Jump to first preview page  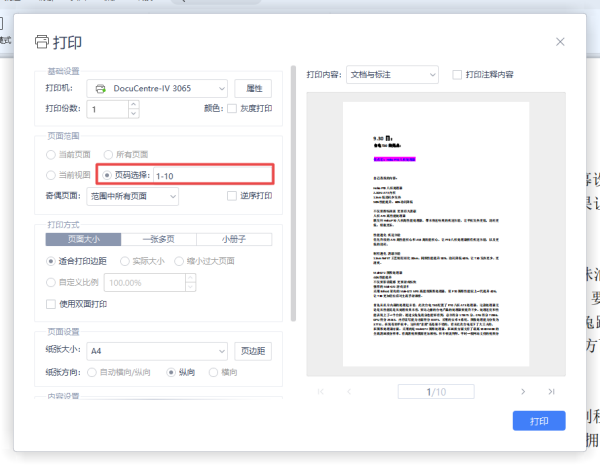[x=321, y=392]
